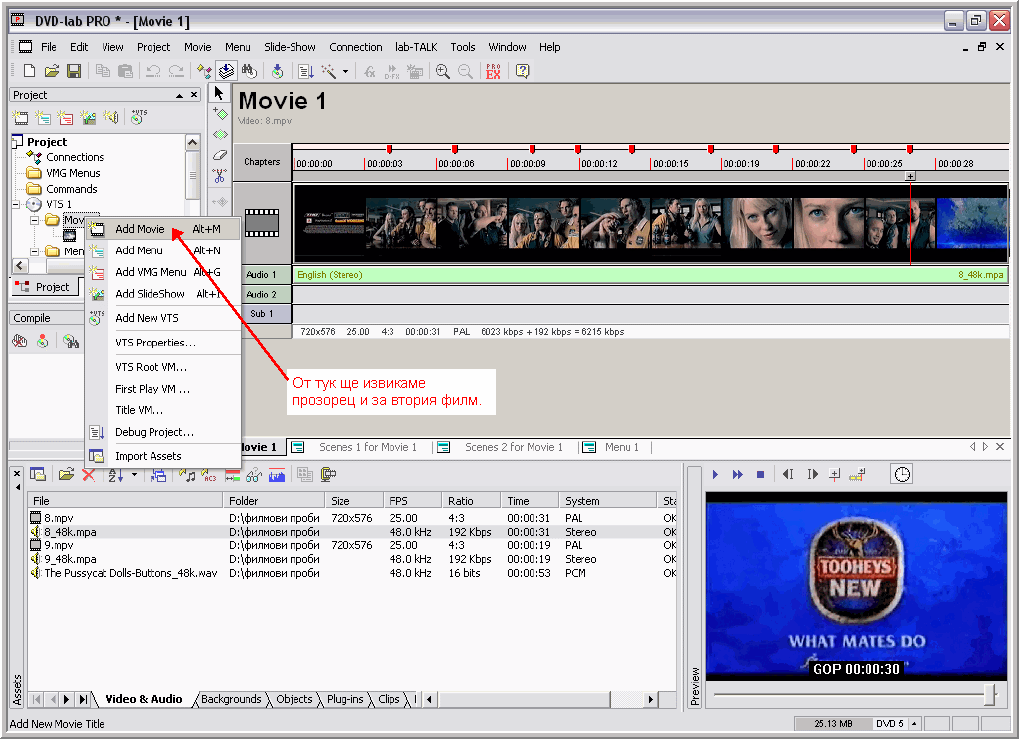Click the red chapter marker above 00:00:03
The width and height of the screenshot is (1019, 739).
(389, 149)
